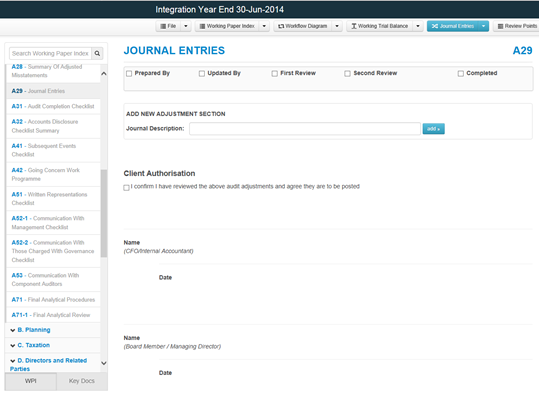The image size is (540, 393).
Task: Tick the client authorisation confirmation checkbox
Action: (x=126, y=187)
